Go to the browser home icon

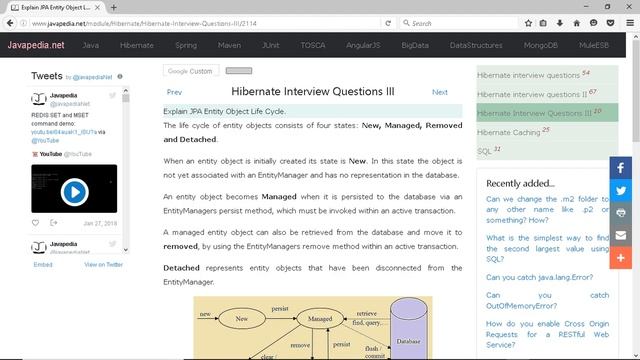(x=576, y=23)
